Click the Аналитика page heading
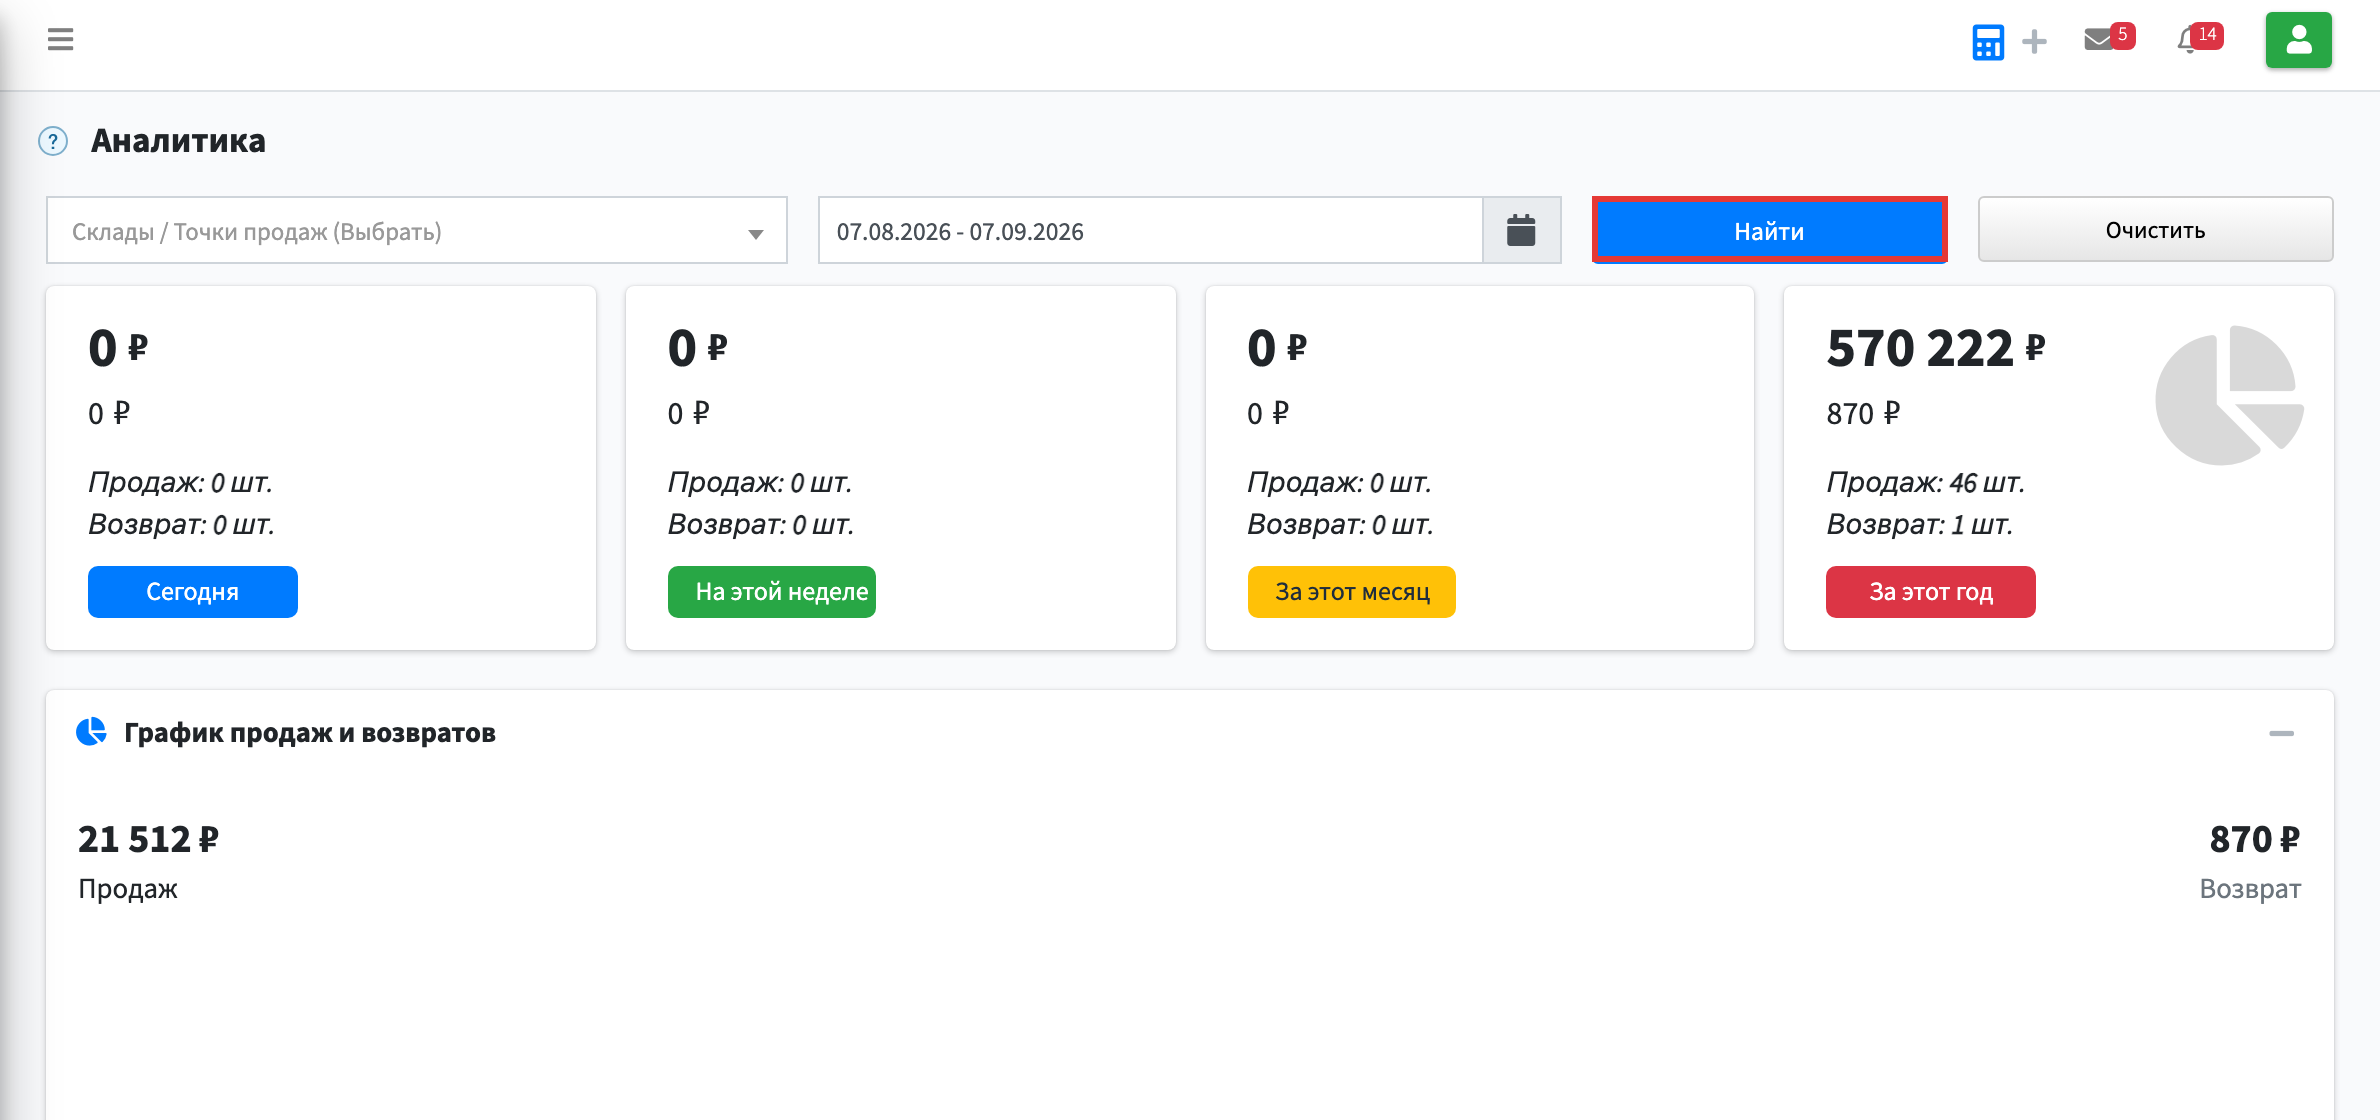 pos(178,141)
